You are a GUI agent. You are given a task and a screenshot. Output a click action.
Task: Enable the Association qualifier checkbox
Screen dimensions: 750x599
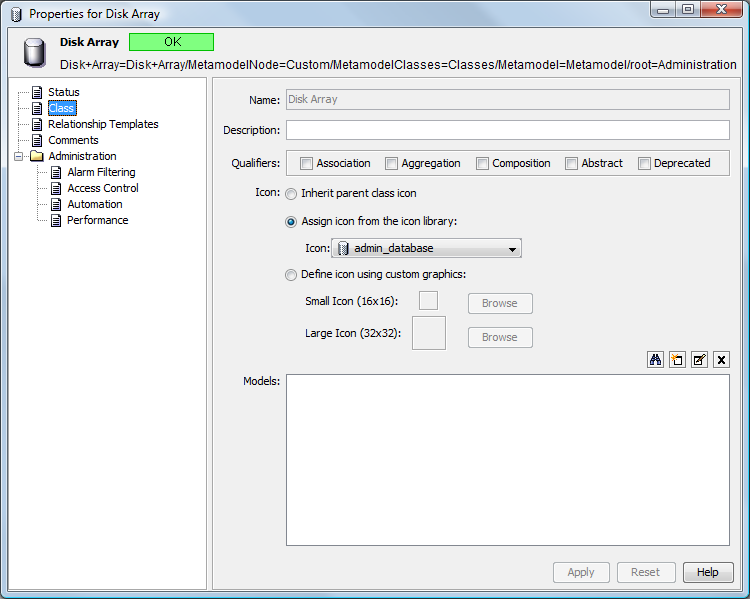pyautogui.click(x=306, y=164)
